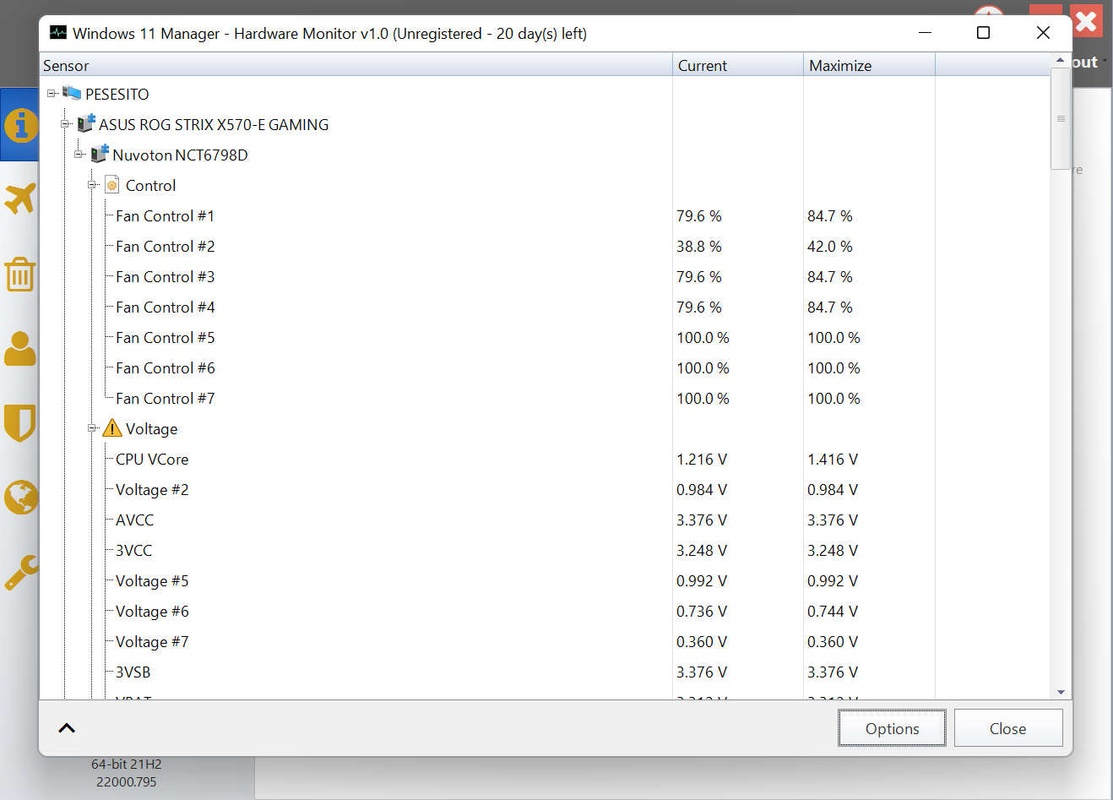Collapse the Voltage group

click(92, 428)
